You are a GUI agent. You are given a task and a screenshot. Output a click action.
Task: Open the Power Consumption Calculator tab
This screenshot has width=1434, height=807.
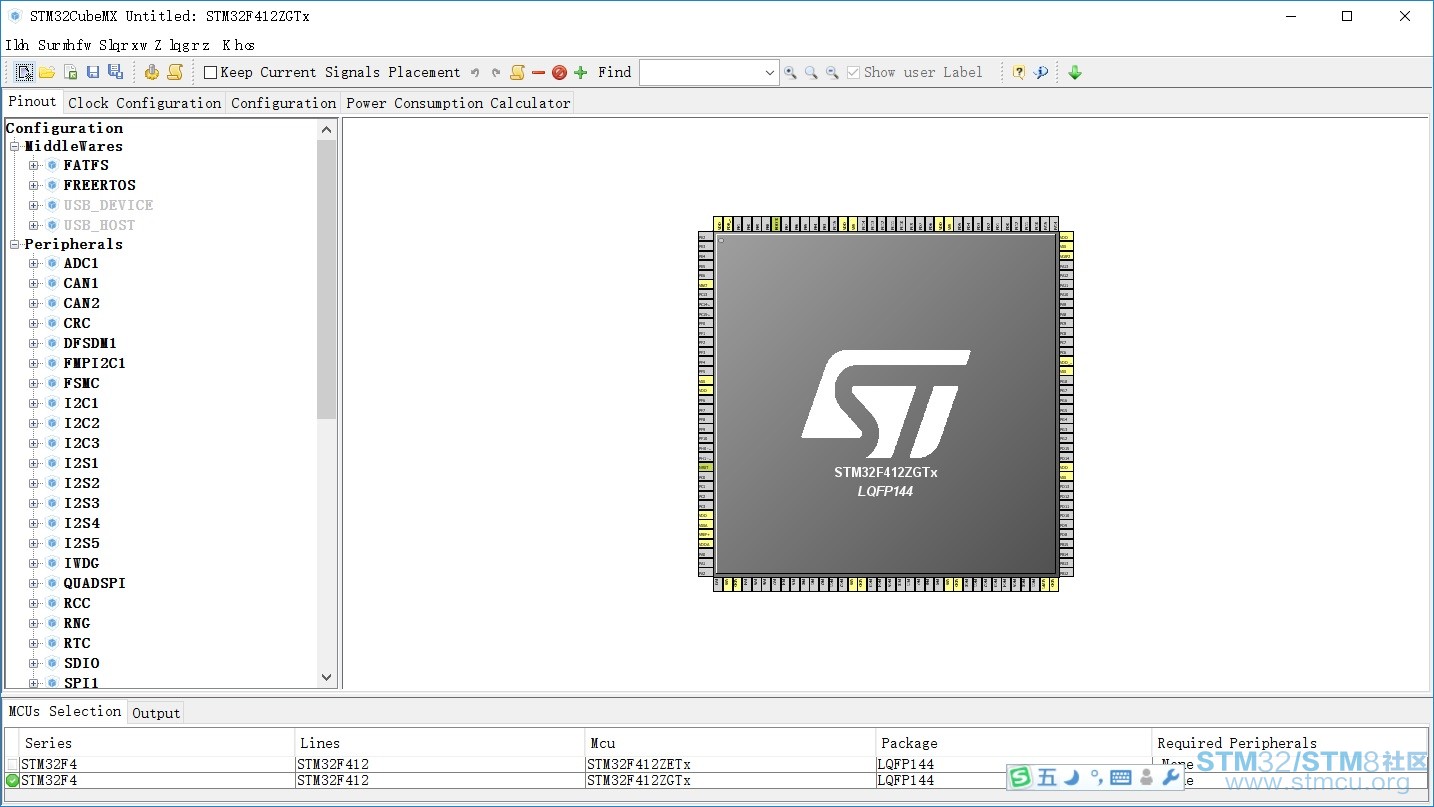[458, 103]
